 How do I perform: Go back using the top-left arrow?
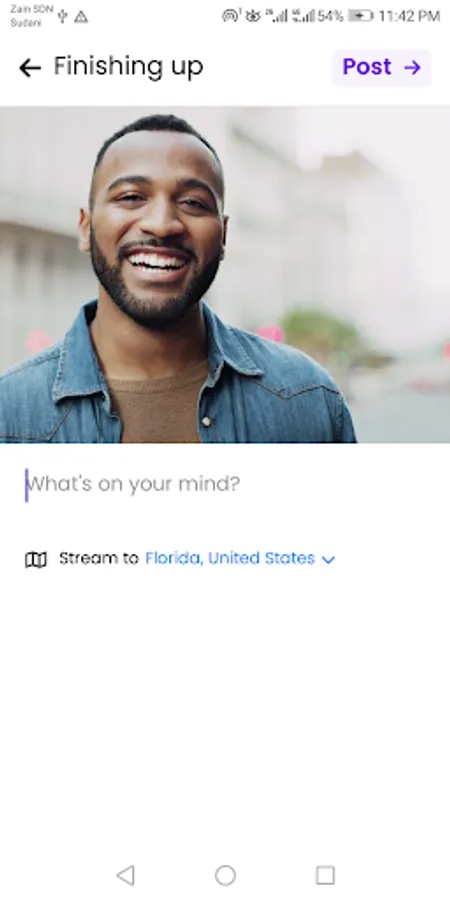pos(30,68)
